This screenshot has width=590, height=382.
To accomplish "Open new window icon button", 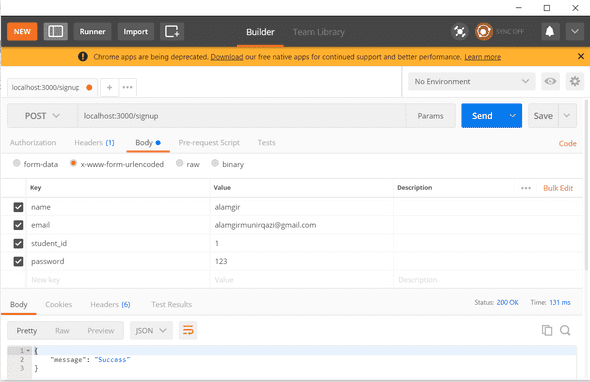I will click(x=172, y=31).
